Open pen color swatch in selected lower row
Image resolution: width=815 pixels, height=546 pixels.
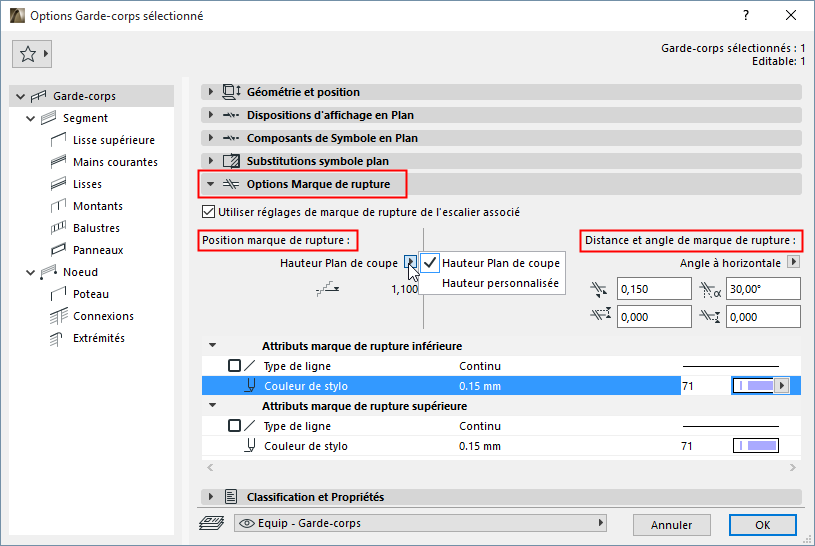point(754,385)
